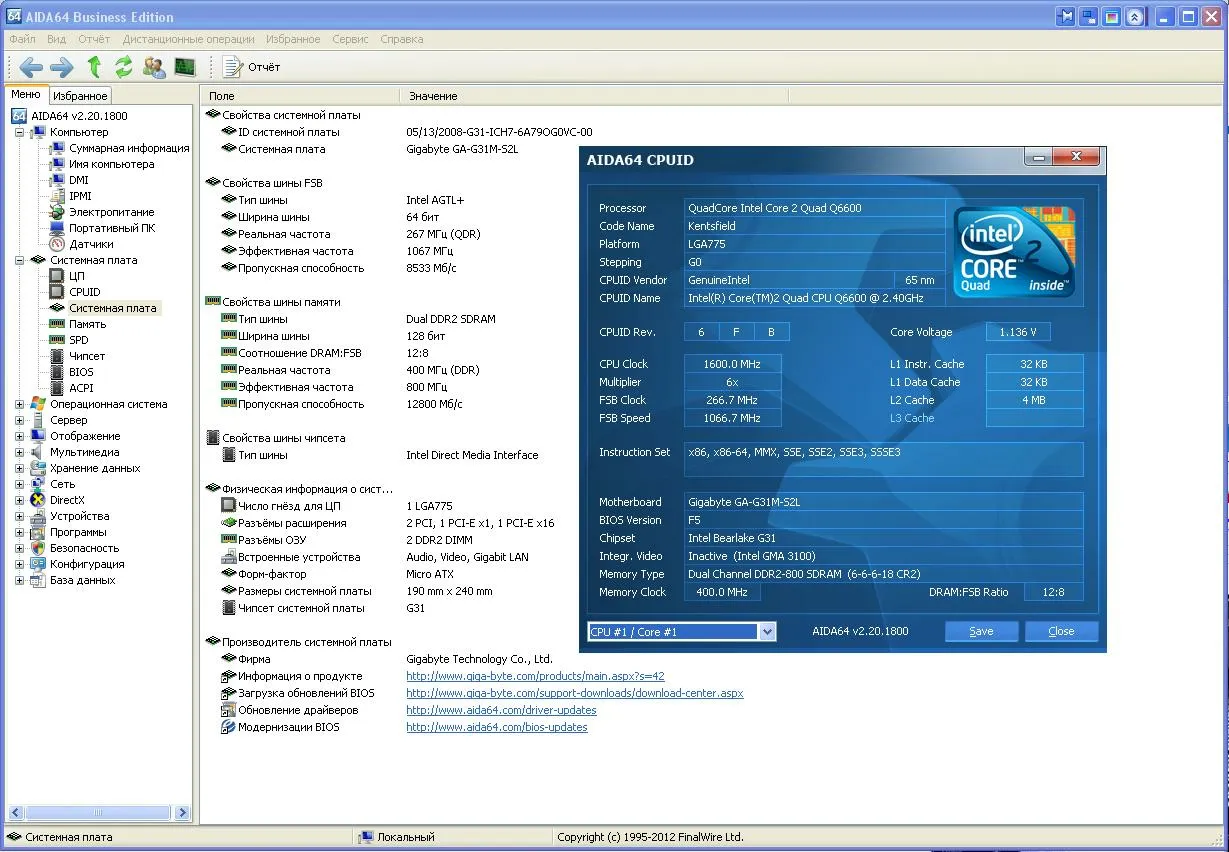Open the aida64.com driver-updates link

[501, 710]
